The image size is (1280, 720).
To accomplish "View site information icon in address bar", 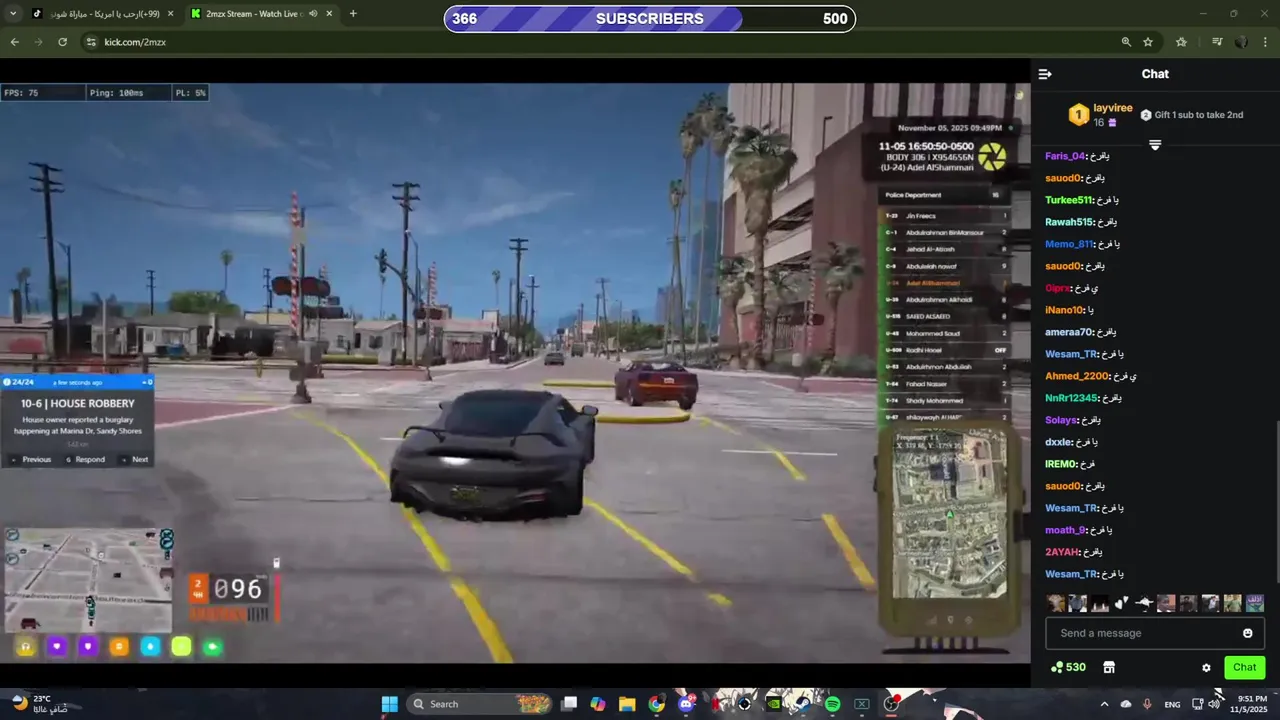I will tap(91, 42).
